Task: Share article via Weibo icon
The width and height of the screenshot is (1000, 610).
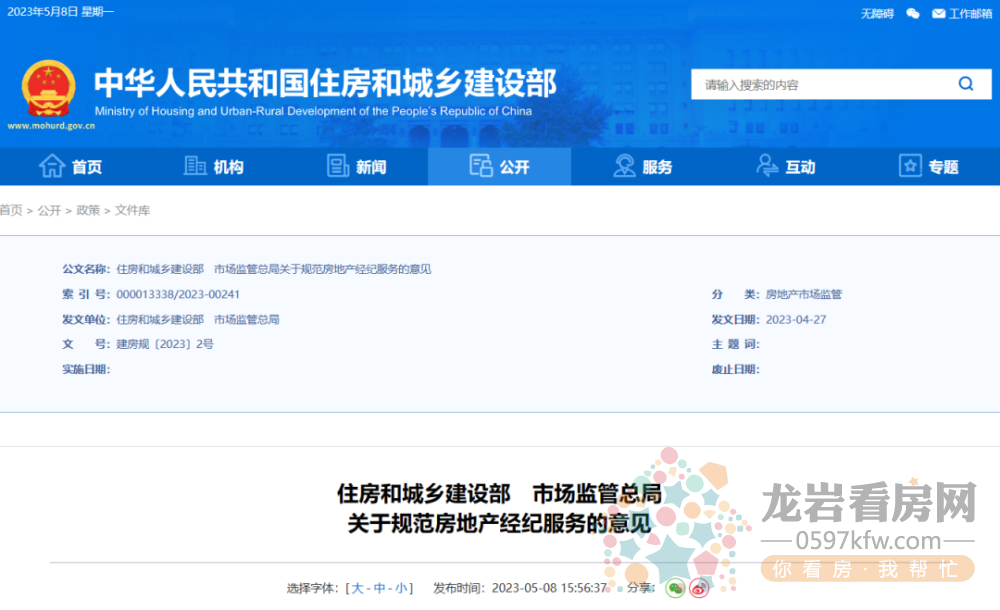Action: [699, 588]
